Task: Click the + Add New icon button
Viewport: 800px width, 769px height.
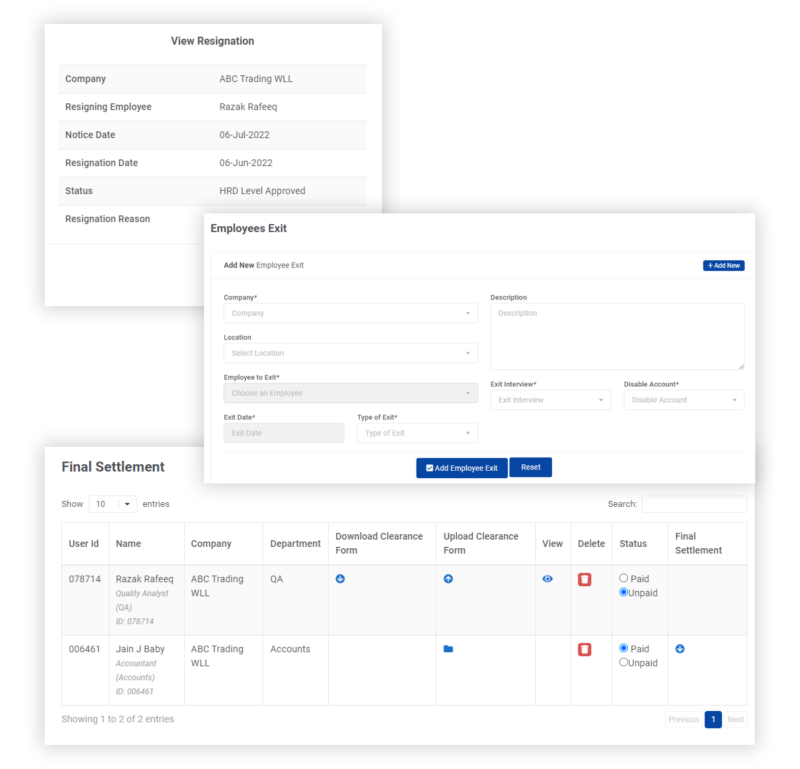Action: point(723,265)
